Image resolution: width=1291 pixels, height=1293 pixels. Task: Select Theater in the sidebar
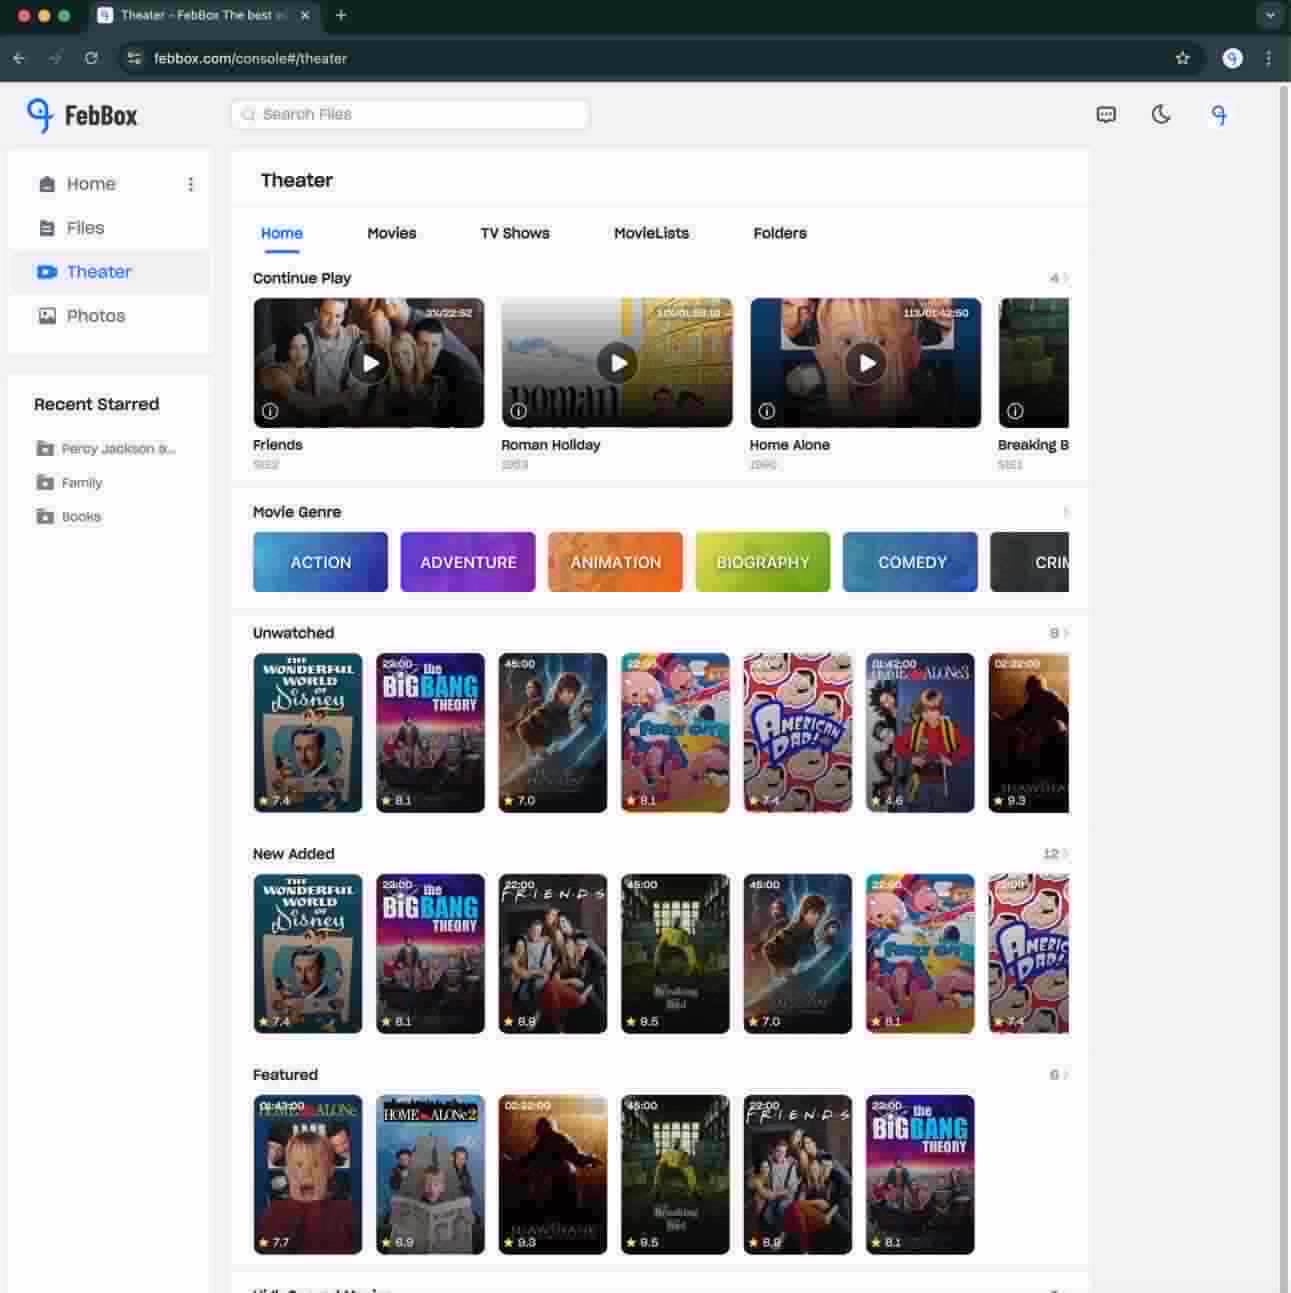[x=99, y=272]
